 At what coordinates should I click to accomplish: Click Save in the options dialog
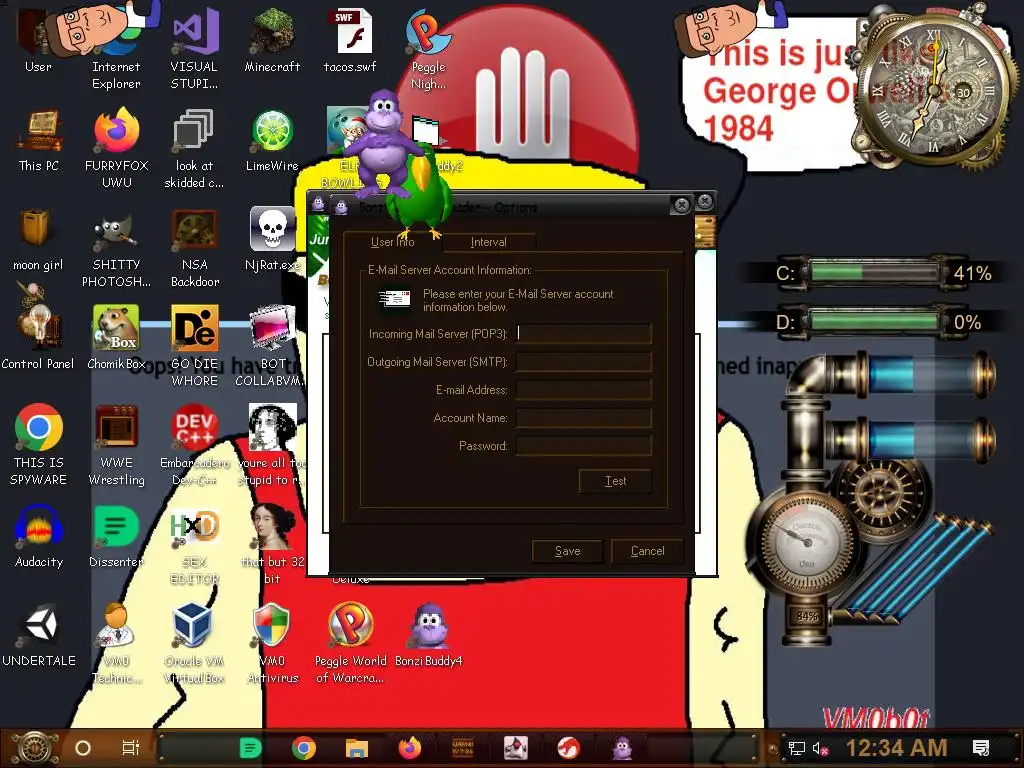click(568, 551)
